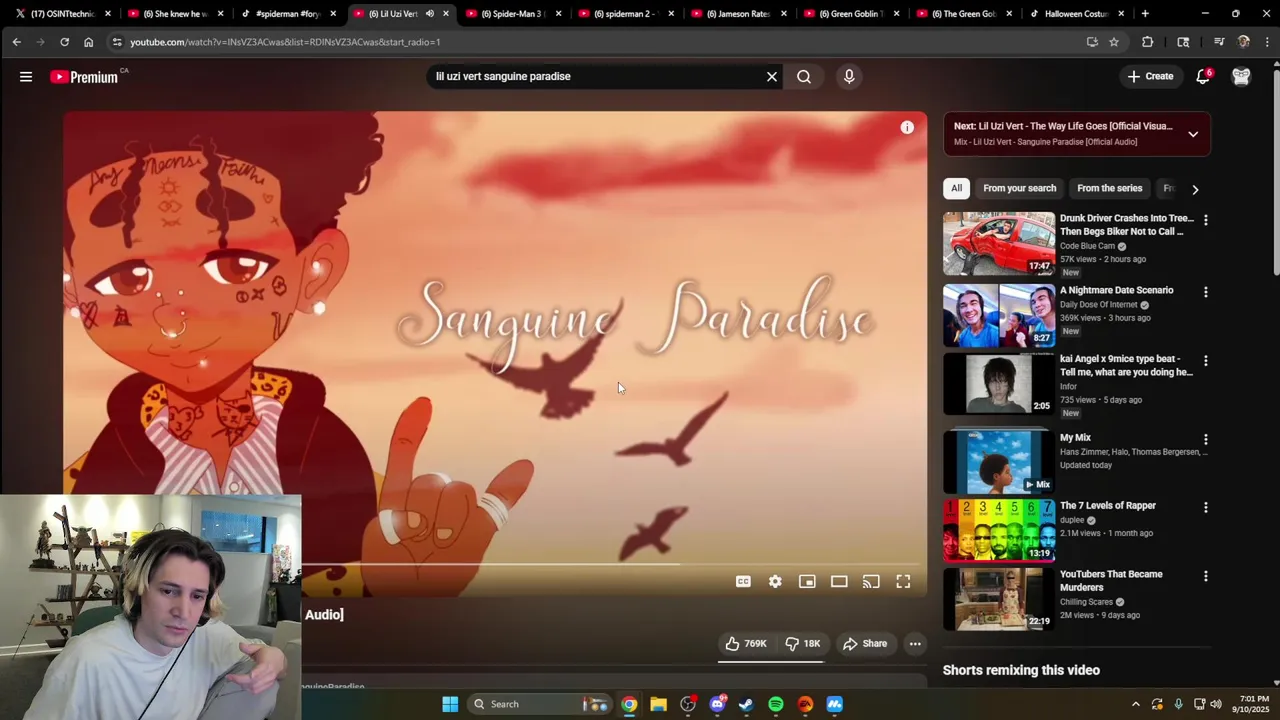The image size is (1280, 720).
Task: Open video player settings gear
Action: (x=775, y=581)
